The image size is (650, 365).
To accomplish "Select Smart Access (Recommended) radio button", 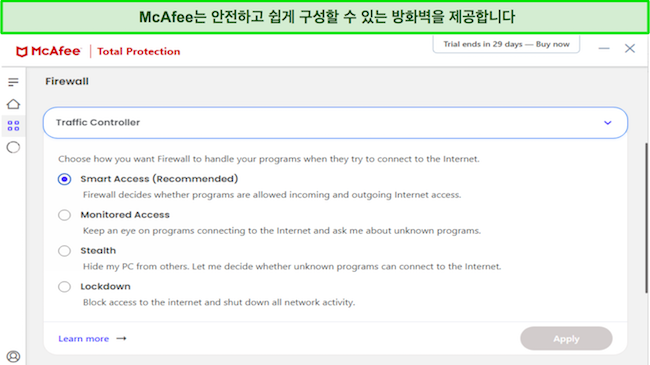I will [x=64, y=179].
